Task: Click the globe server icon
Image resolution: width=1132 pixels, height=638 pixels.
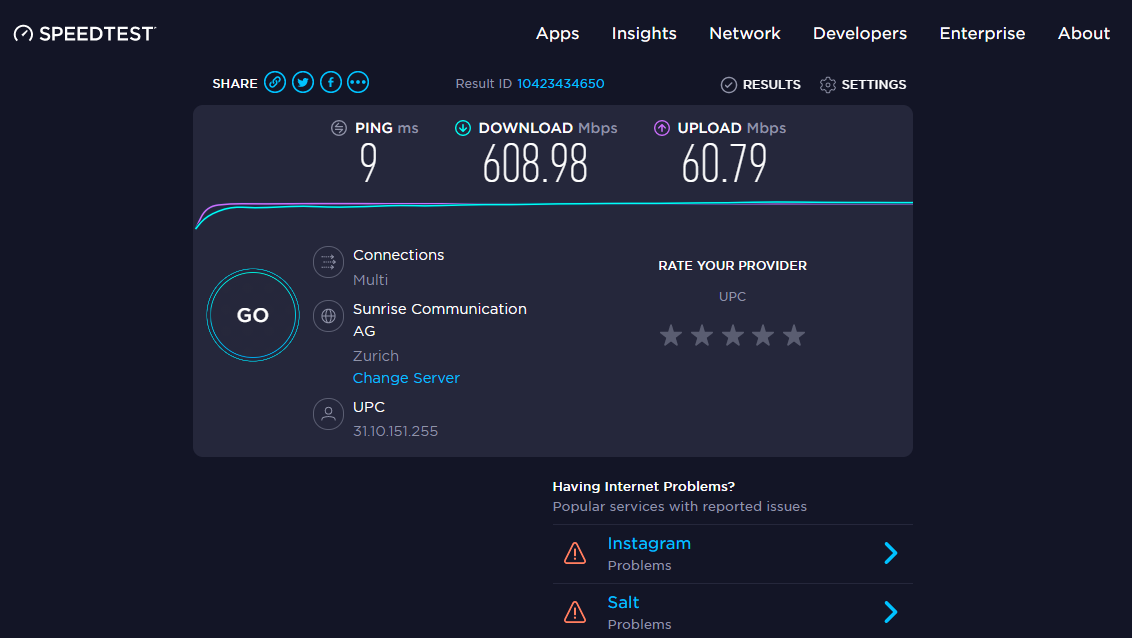Action: coord(328,317)
